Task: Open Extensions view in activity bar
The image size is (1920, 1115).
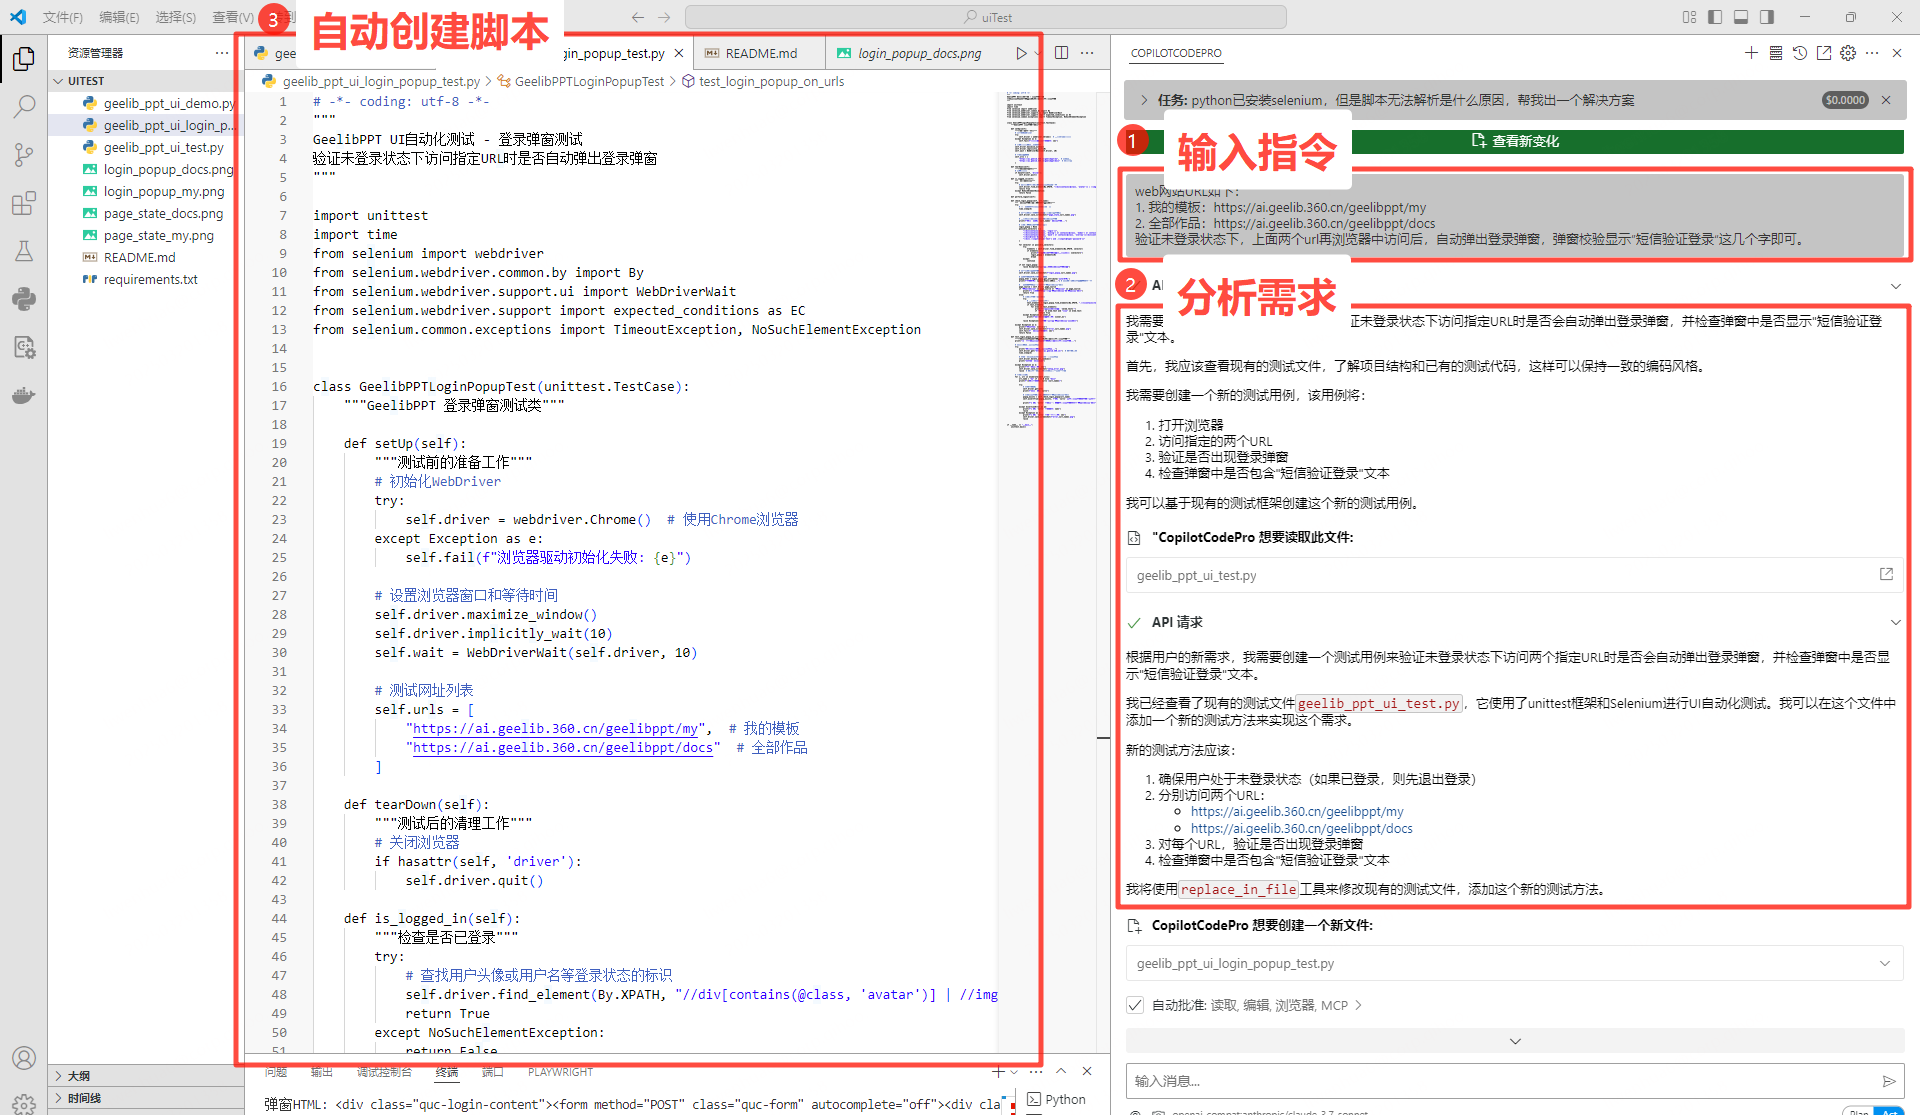Action: [x=24, y=203]
